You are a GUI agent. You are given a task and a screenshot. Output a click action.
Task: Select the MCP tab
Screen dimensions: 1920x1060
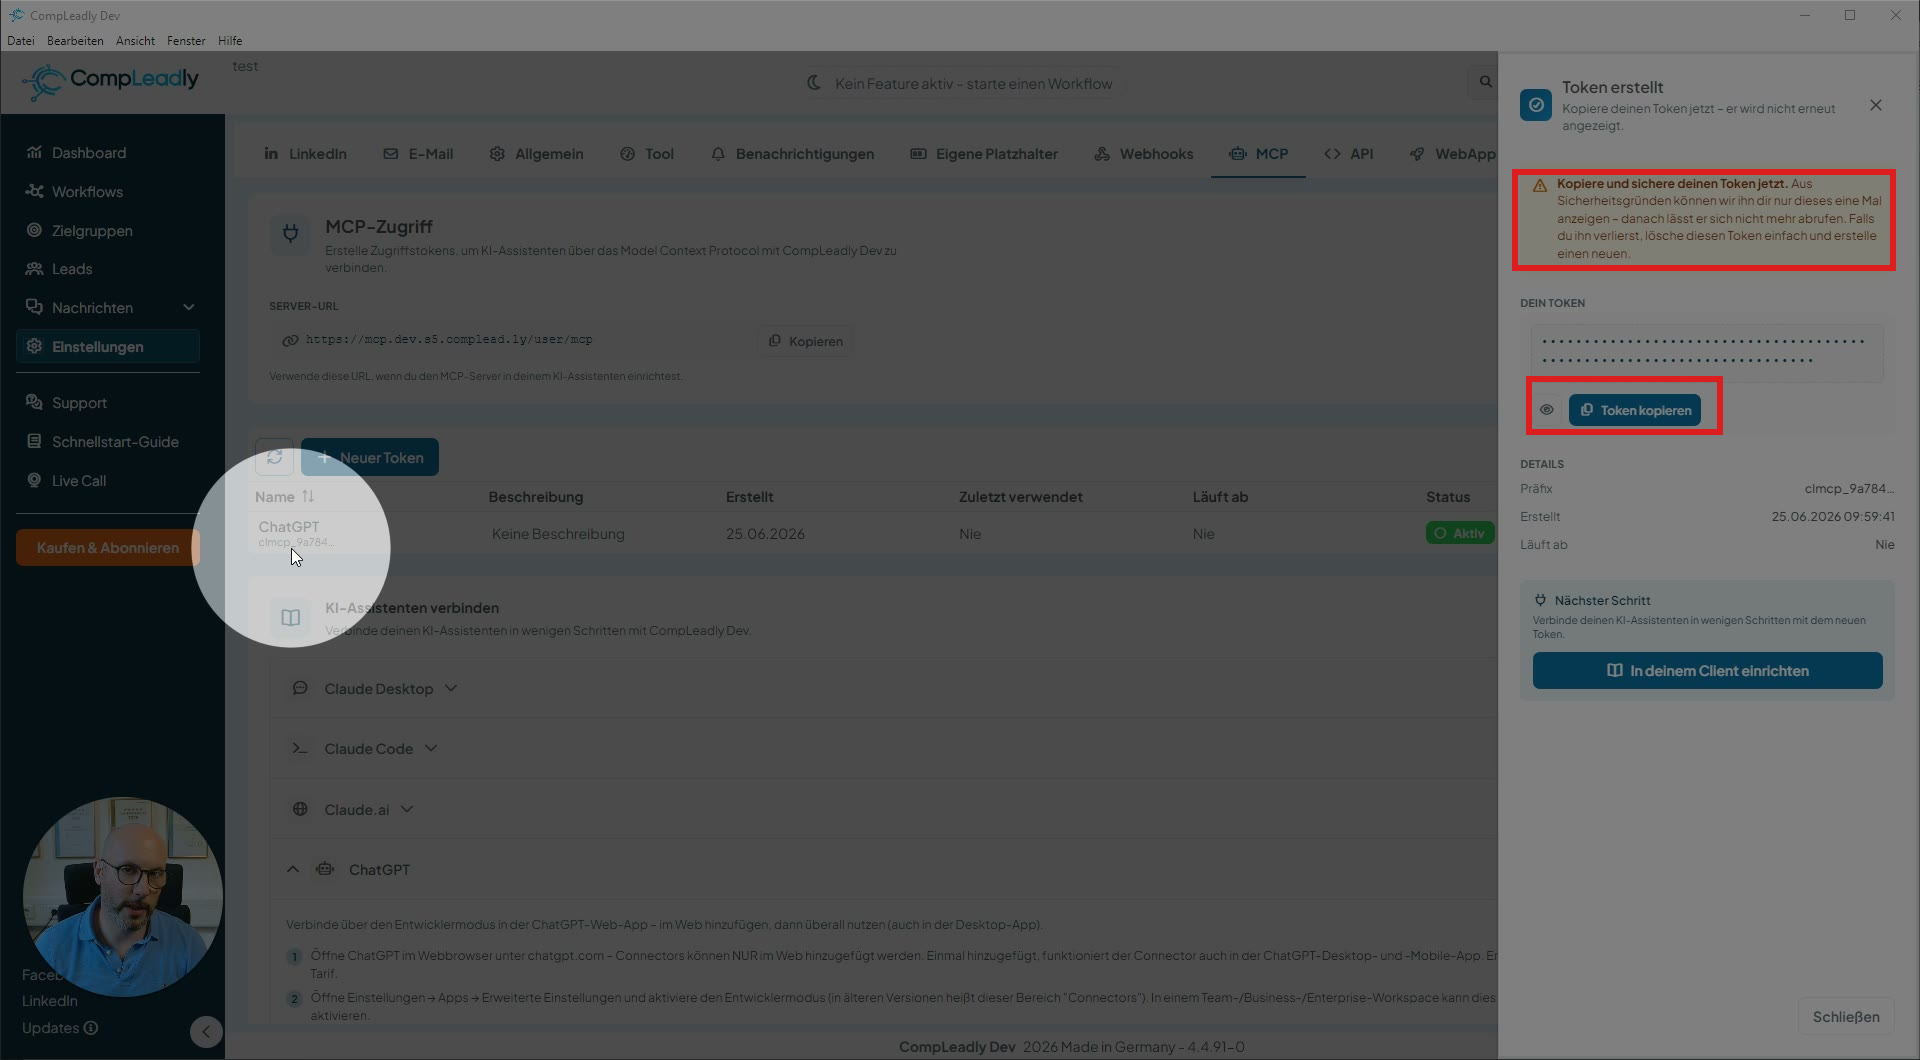pos(1258,154)
